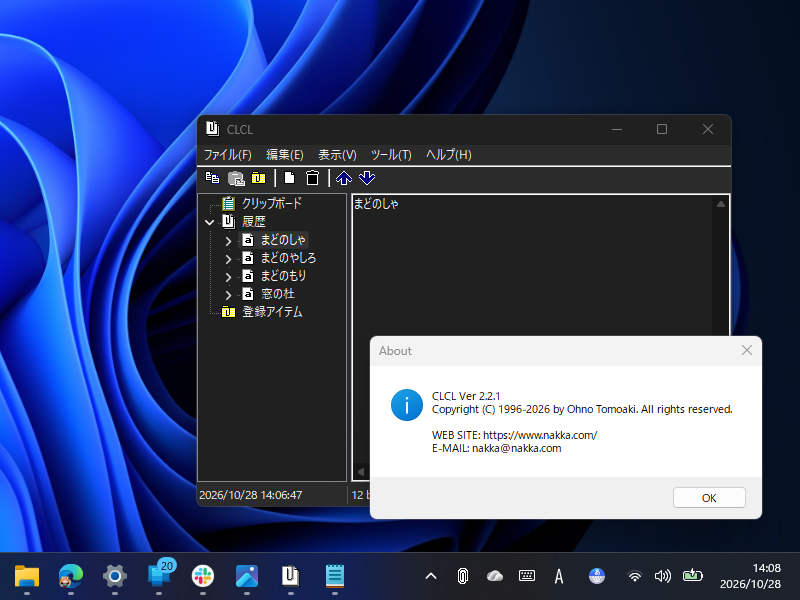
Task: Click the CLCL Ver 2.2.1 text
Action: coord(466,396)
